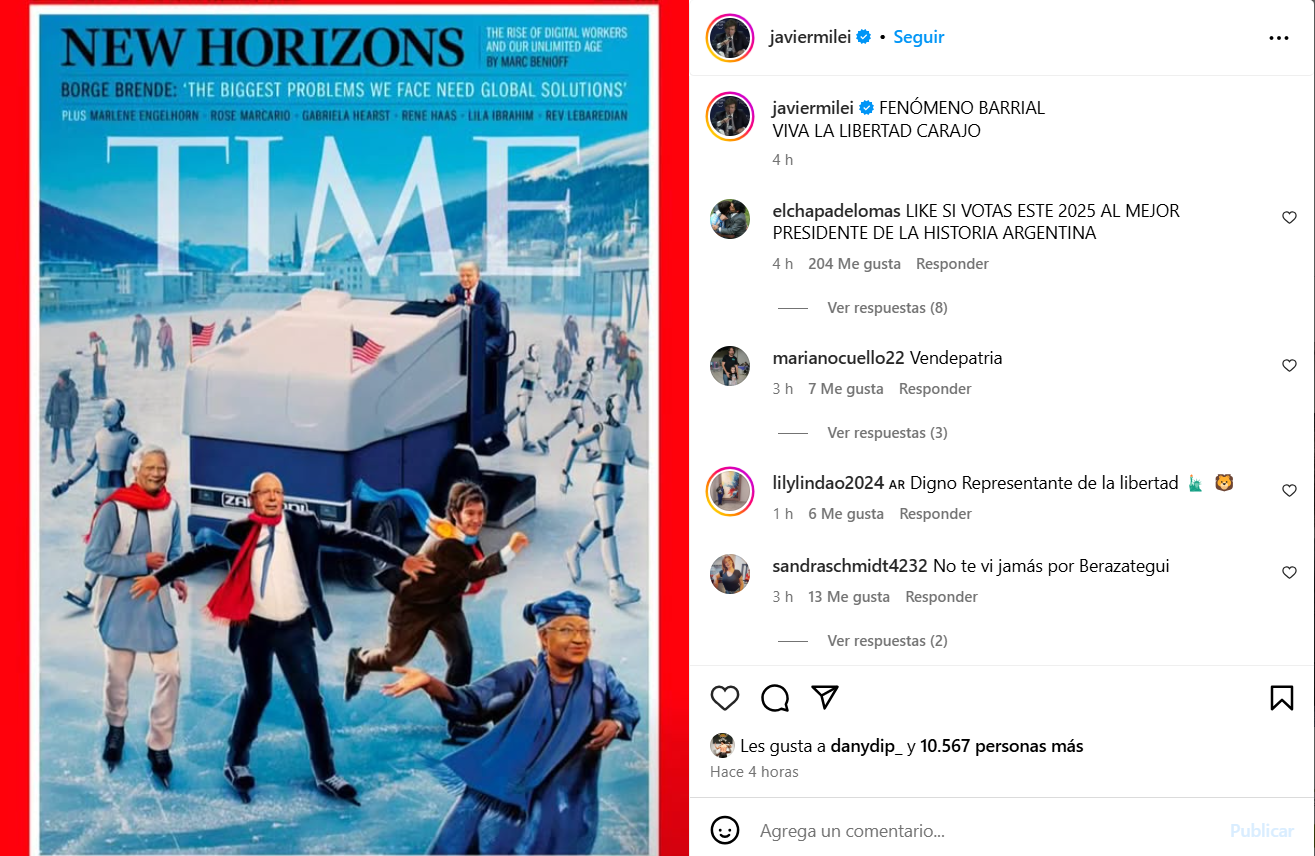Open the three-dot more options menu
The height and width of the screenshot is (856, 1315).
pyautogui.click(x=1279, y=38)
